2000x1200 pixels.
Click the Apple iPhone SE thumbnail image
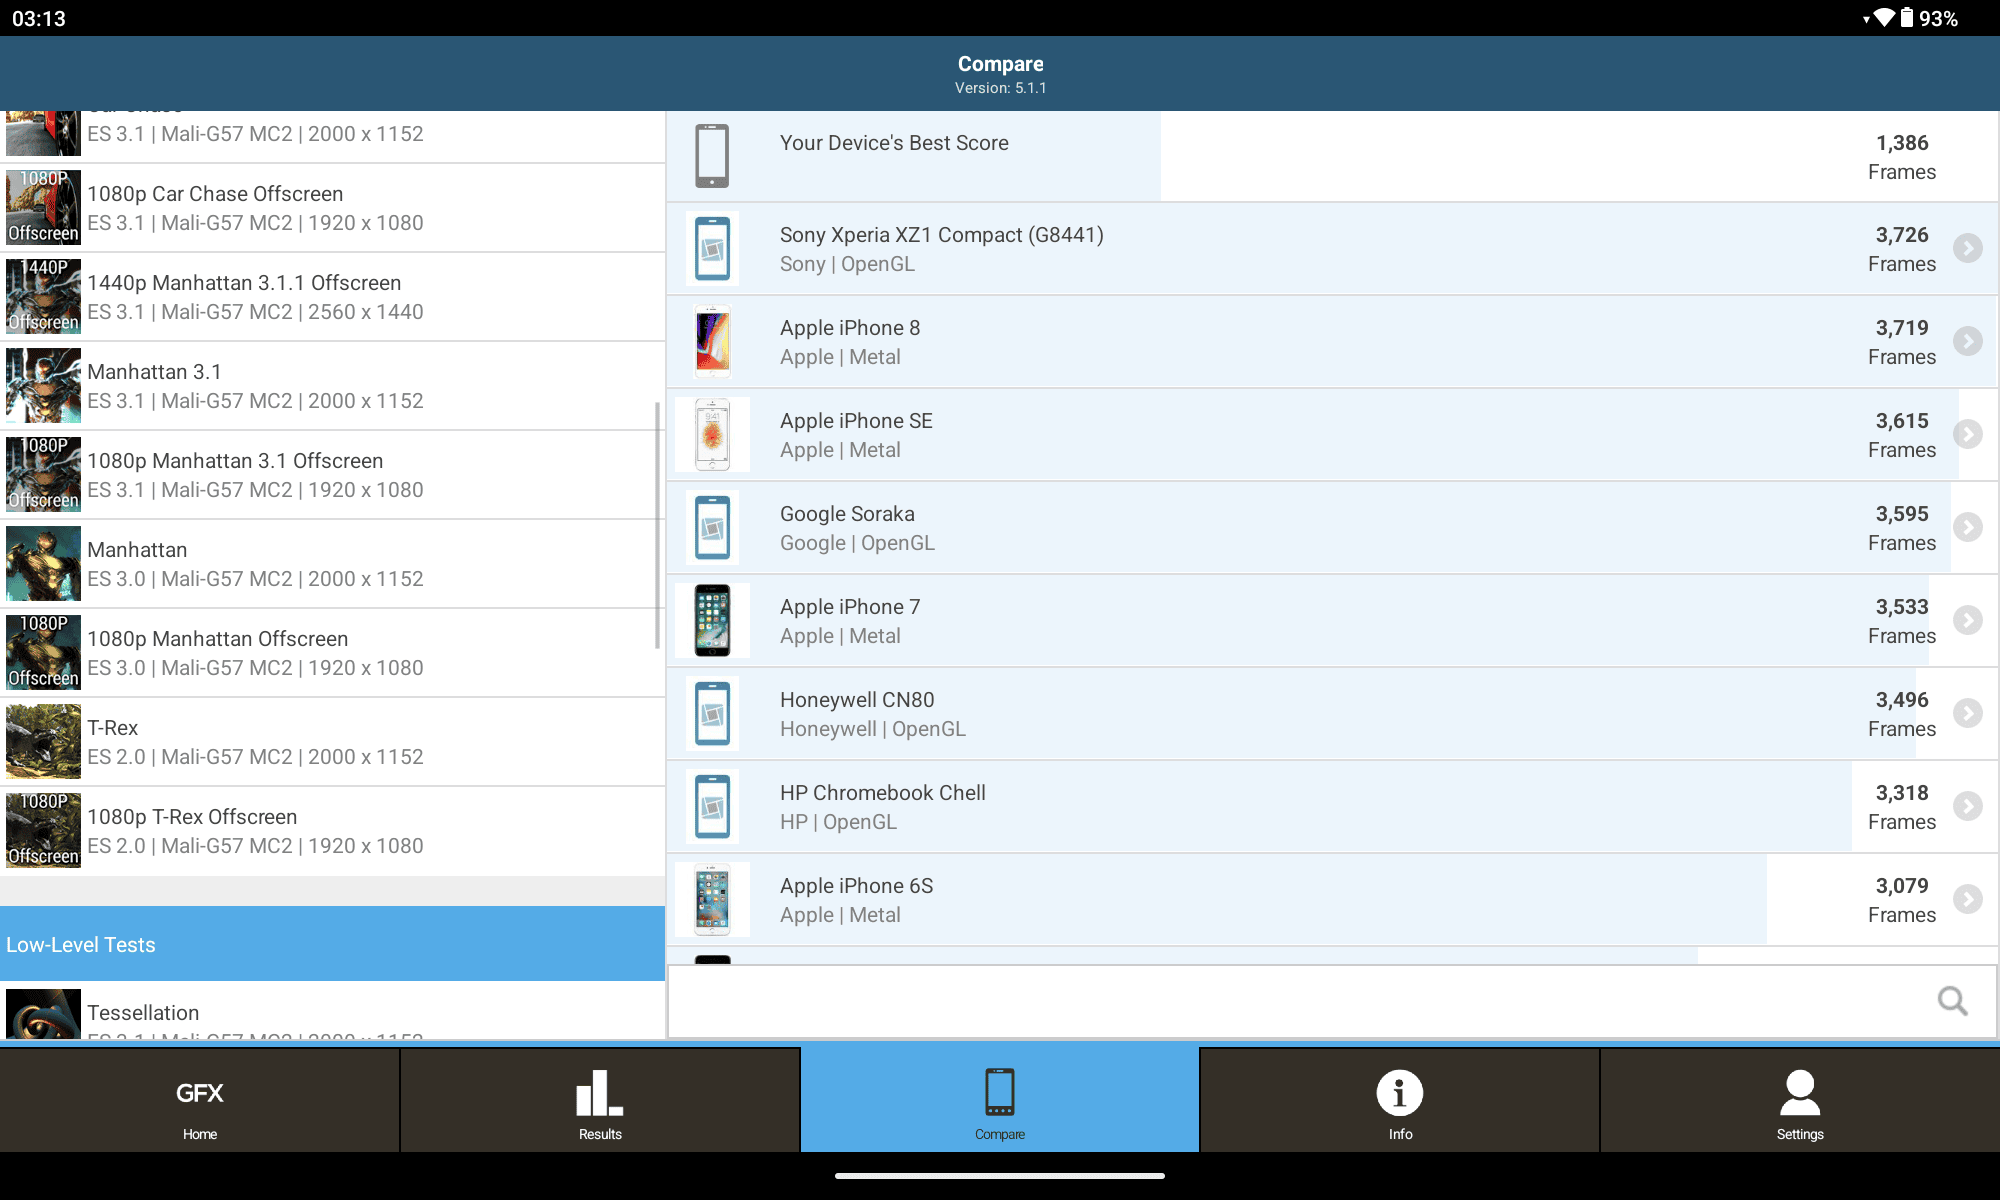[x=712, y=434]
